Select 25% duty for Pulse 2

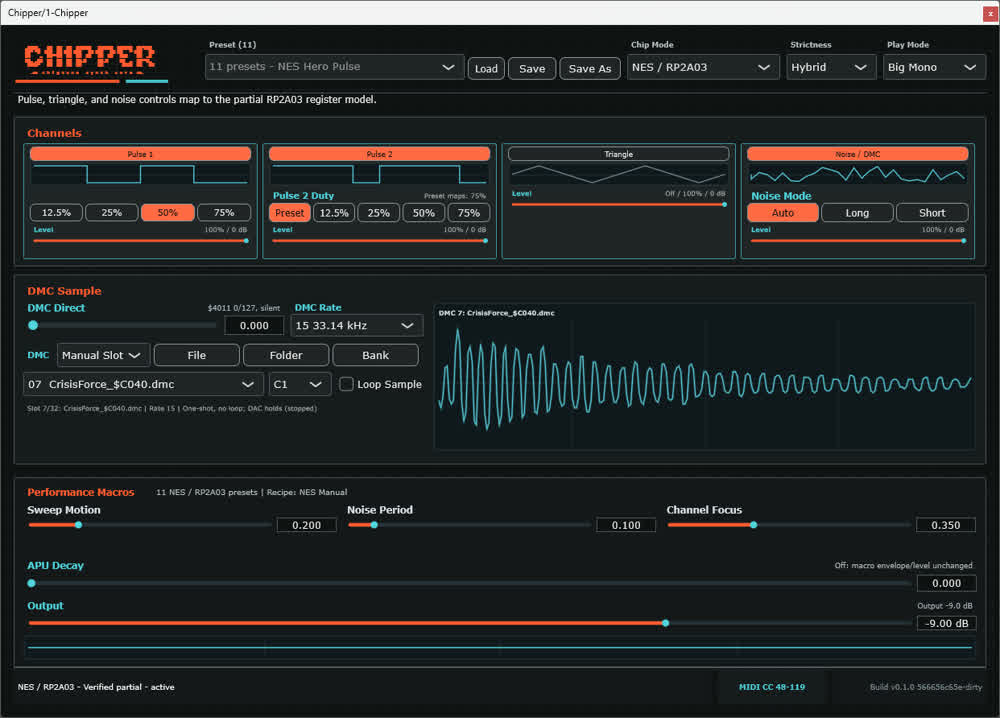pos(379,213)
